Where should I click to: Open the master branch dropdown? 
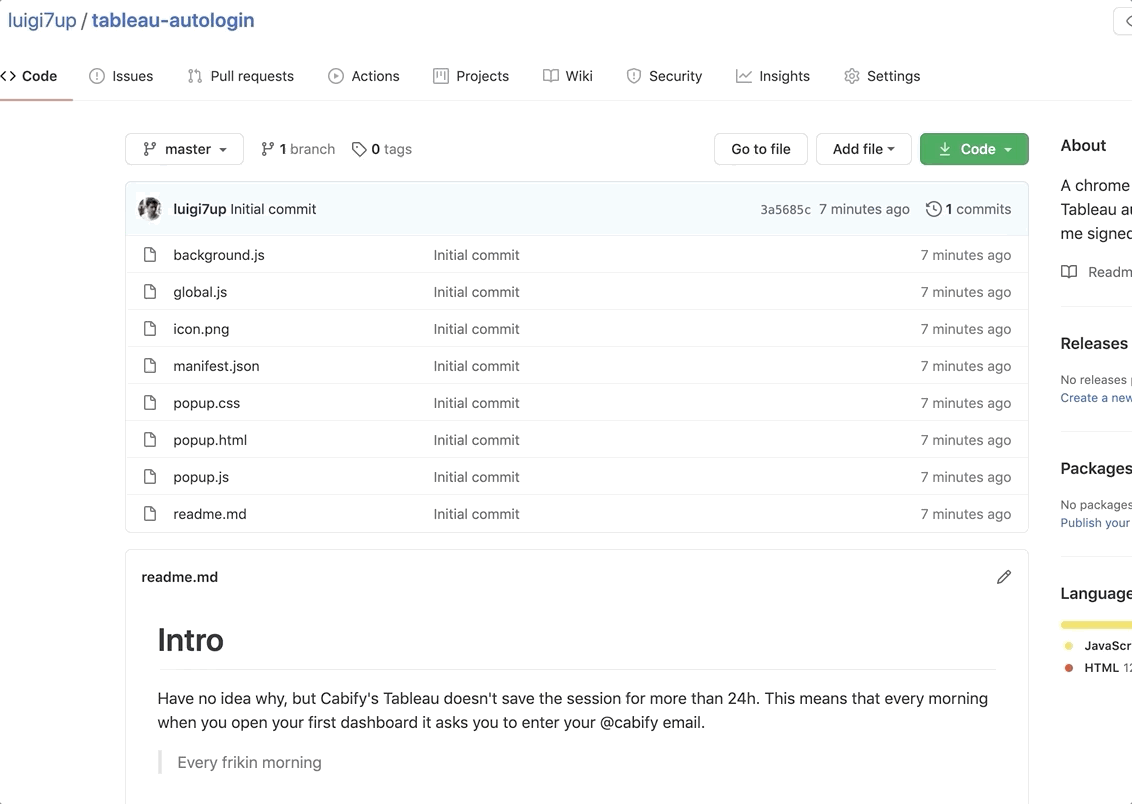(x=184, y=149)
